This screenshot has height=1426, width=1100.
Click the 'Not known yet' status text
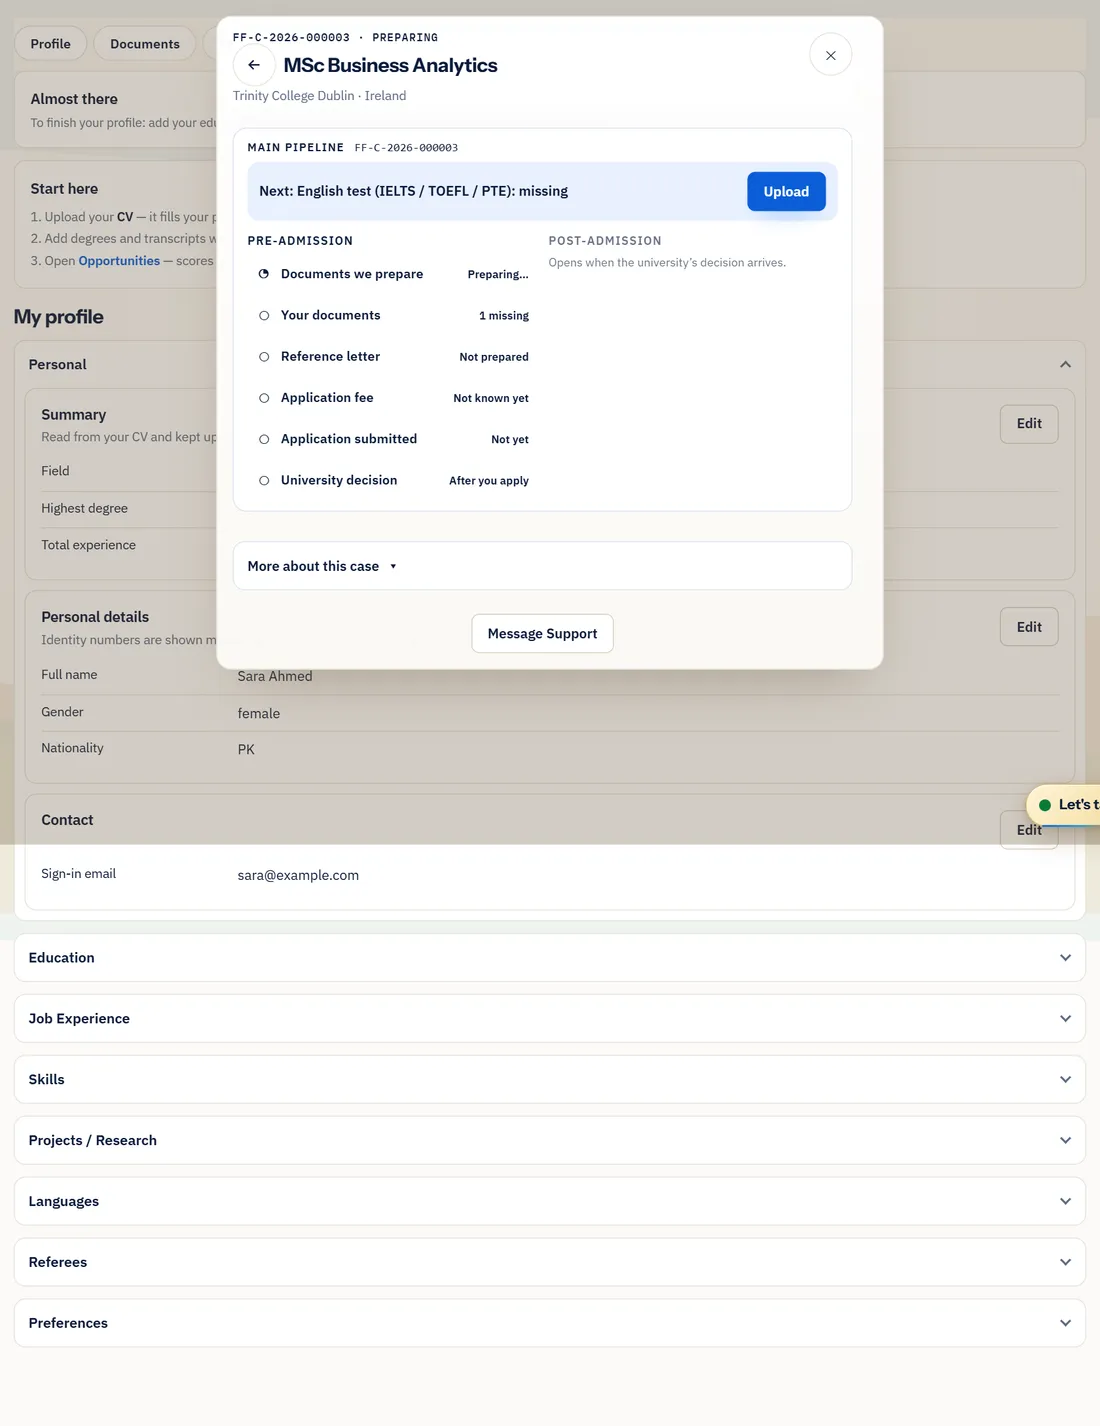(x=491, y=398)
